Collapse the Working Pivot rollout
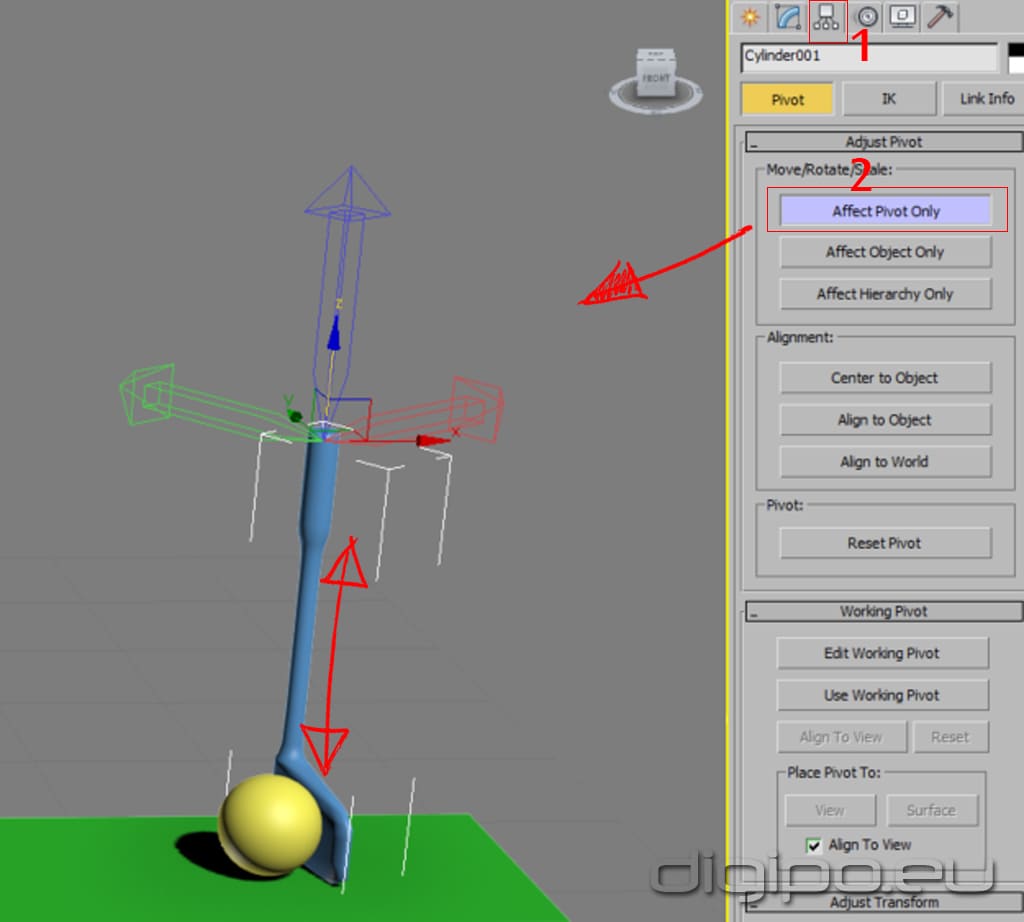The height and width of the screenshot is (922, 1024). pyautogui.click(x=883, y=611)
